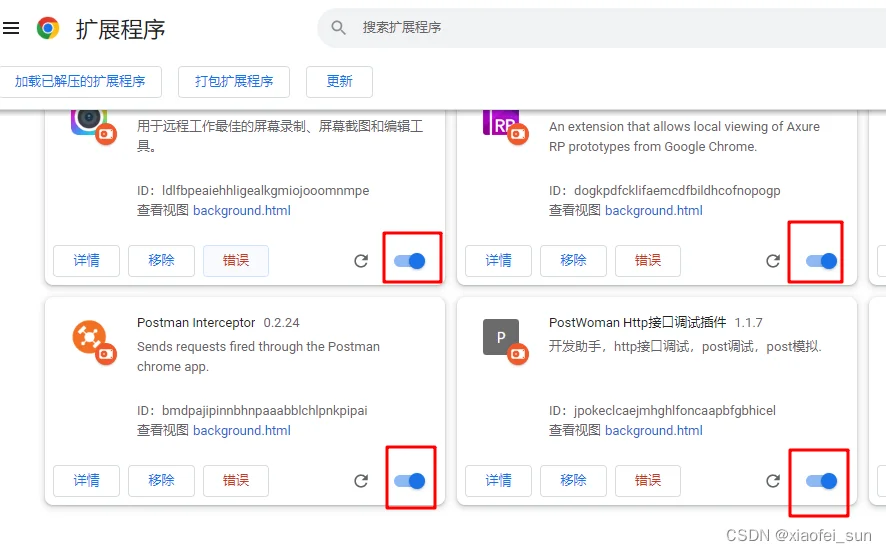
Task: Click ID text bmdpajipinnbhnpaaabblchlpnkpipai
Action: [x=264, y=411]
